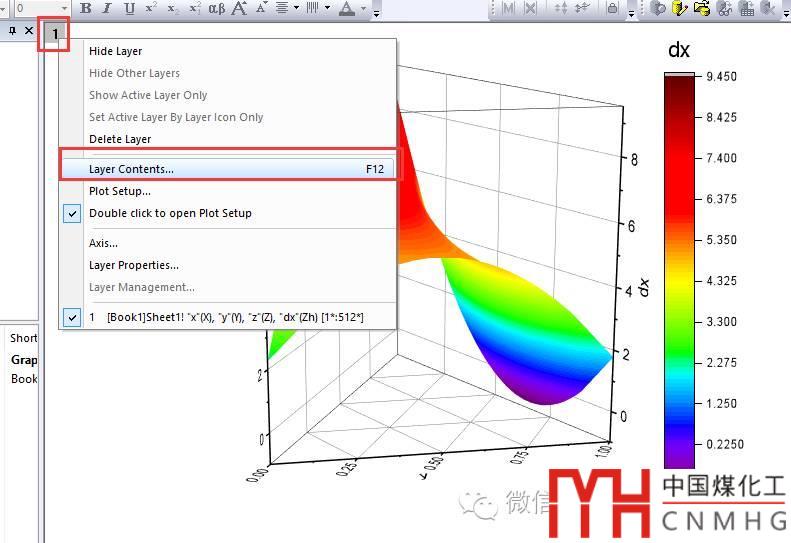Apply superscript formatting
This screenshot has width=791, height=543.
(151, 8)
